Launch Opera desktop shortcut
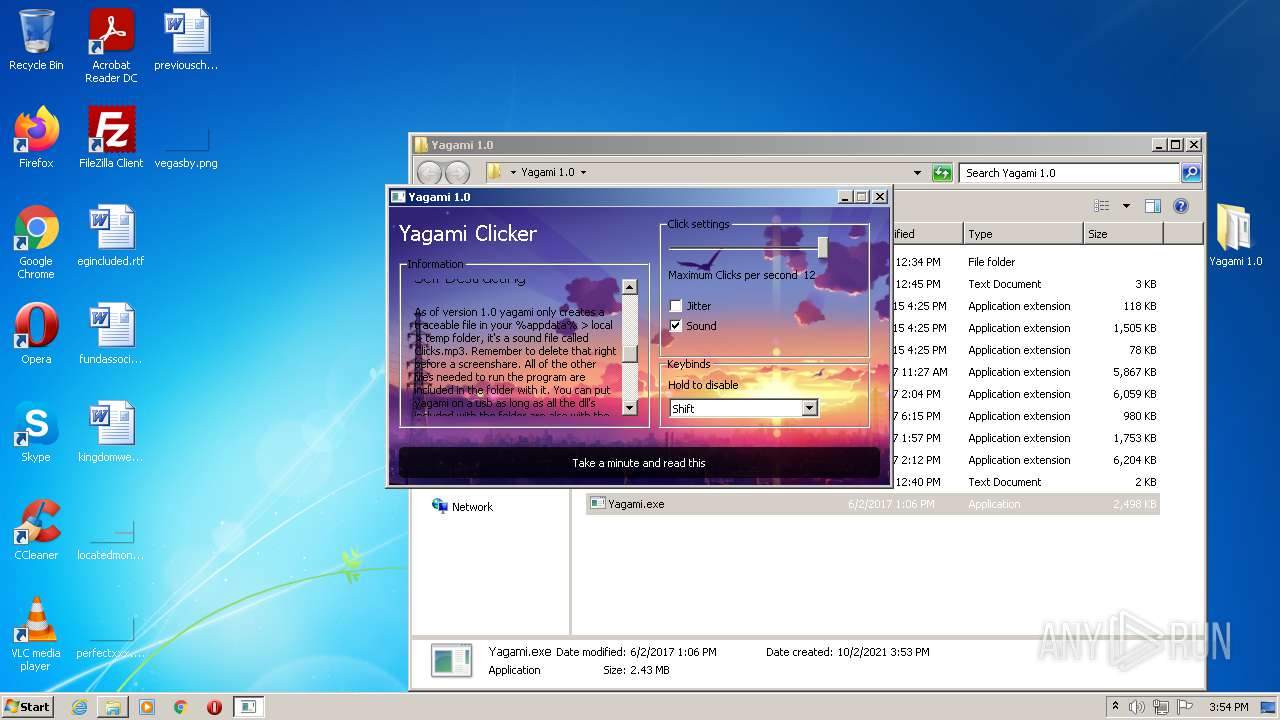1280x720 pixels. [x=36, y=334]
